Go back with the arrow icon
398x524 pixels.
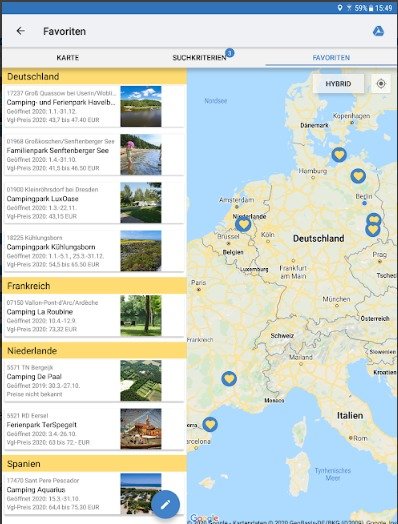pyautogui.click(x=21, y=31)
